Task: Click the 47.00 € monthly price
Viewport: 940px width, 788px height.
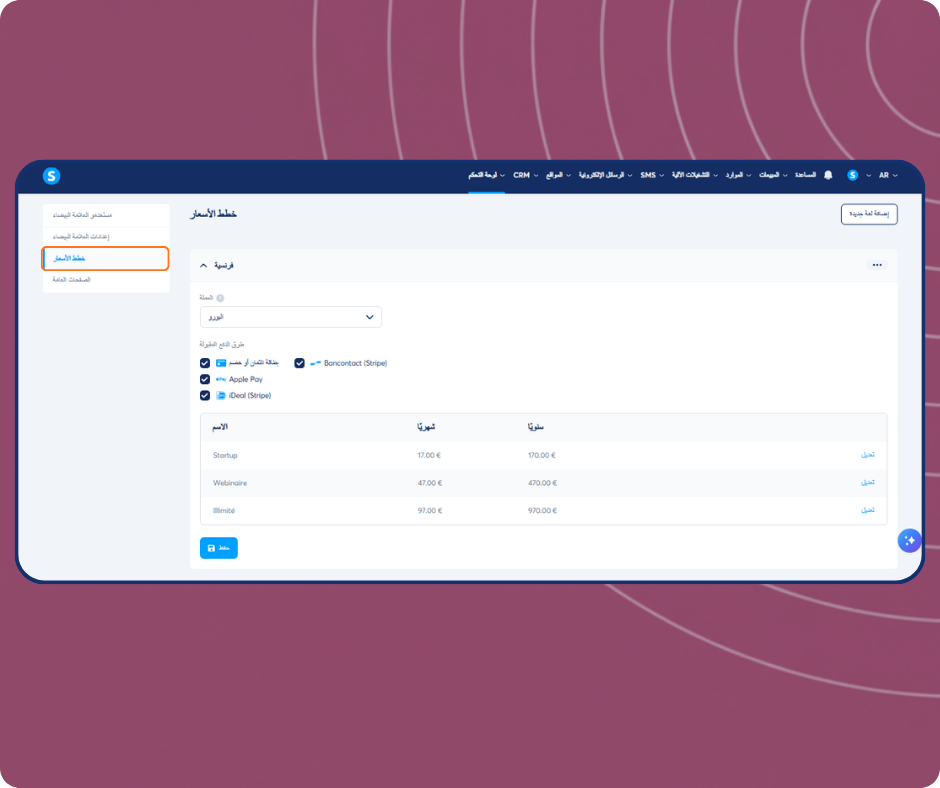Action: click(430, 483)
